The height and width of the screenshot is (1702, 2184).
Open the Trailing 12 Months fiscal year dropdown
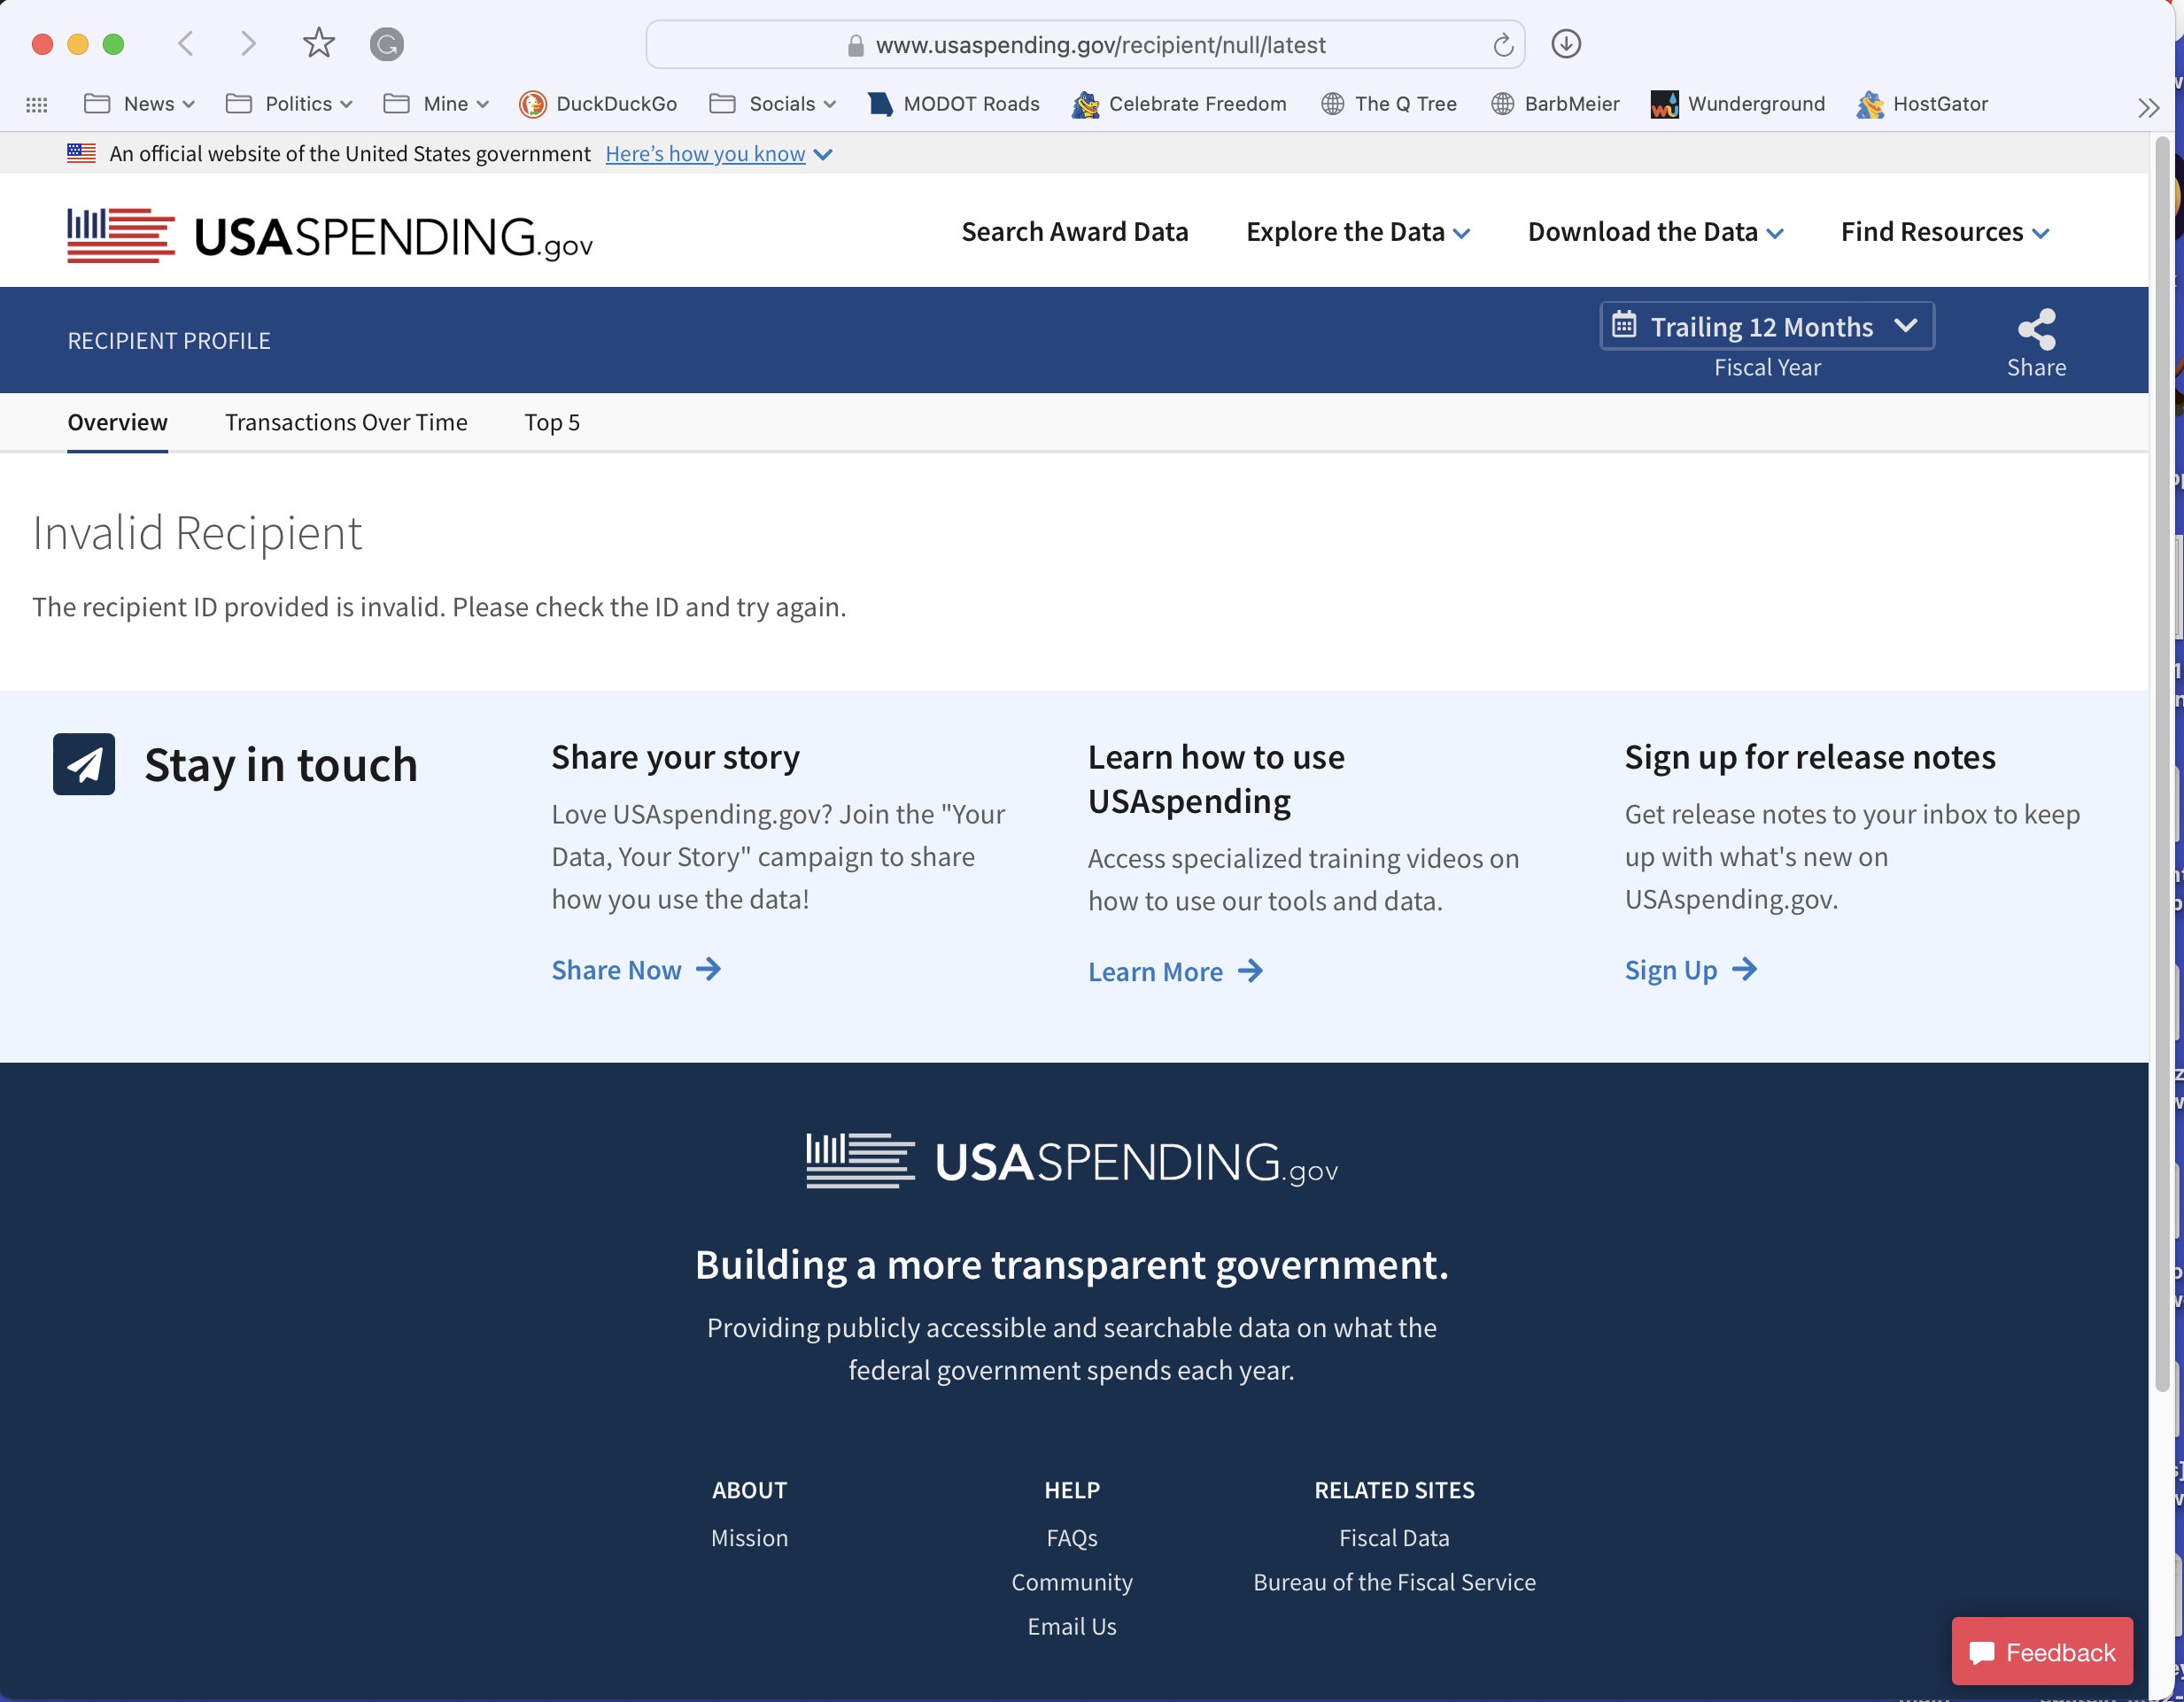click(1767, 326)
